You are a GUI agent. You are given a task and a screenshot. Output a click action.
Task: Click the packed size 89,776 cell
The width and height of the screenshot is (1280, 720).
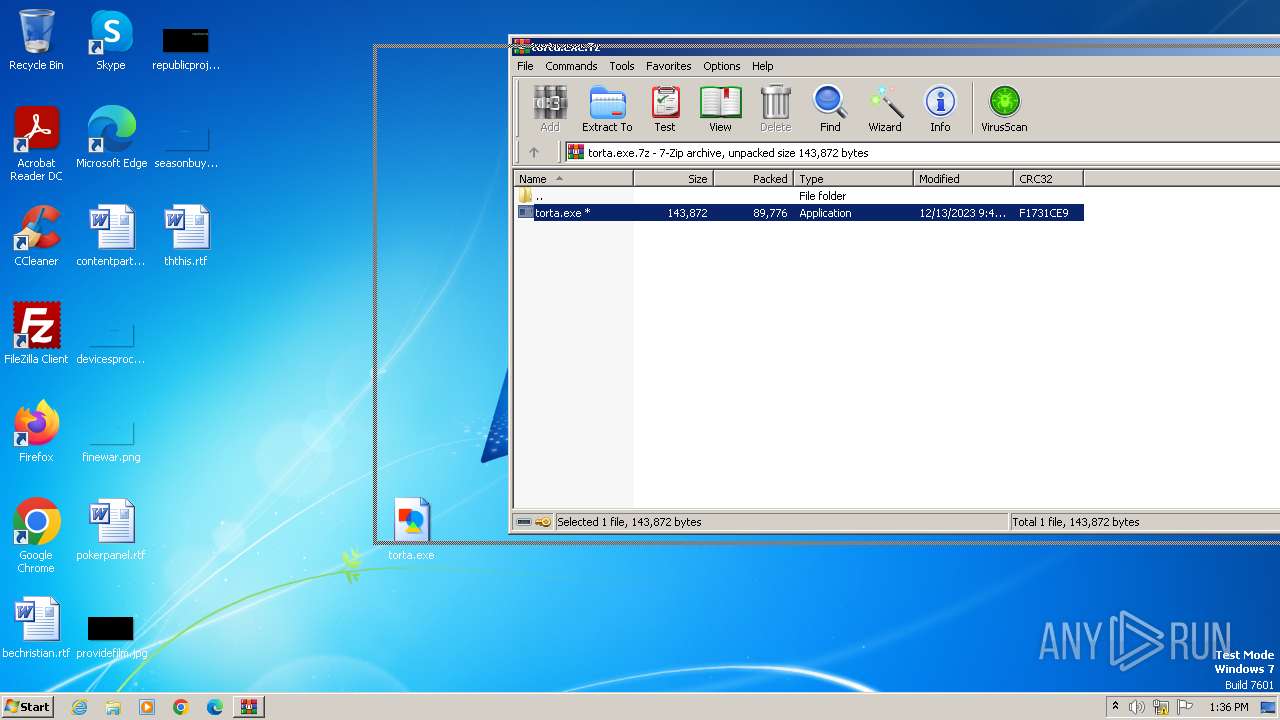[770, 213]
